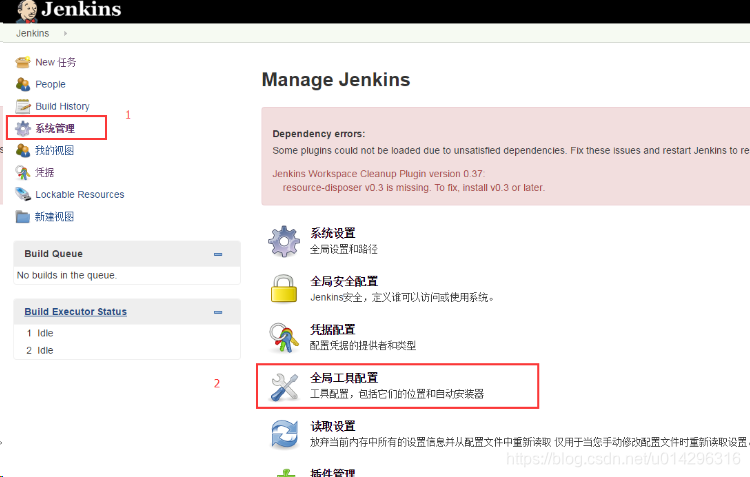The width and height of the screenshot is (750, 477).
Task: Click the 配置凭据的提供者和类型 description
Action: coord(363,345)
